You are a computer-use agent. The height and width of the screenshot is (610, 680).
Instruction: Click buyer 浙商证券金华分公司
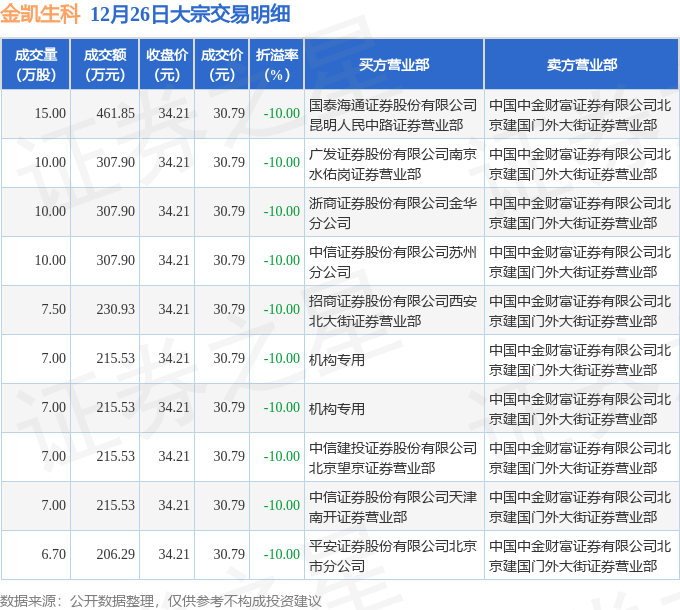[393, 213]
